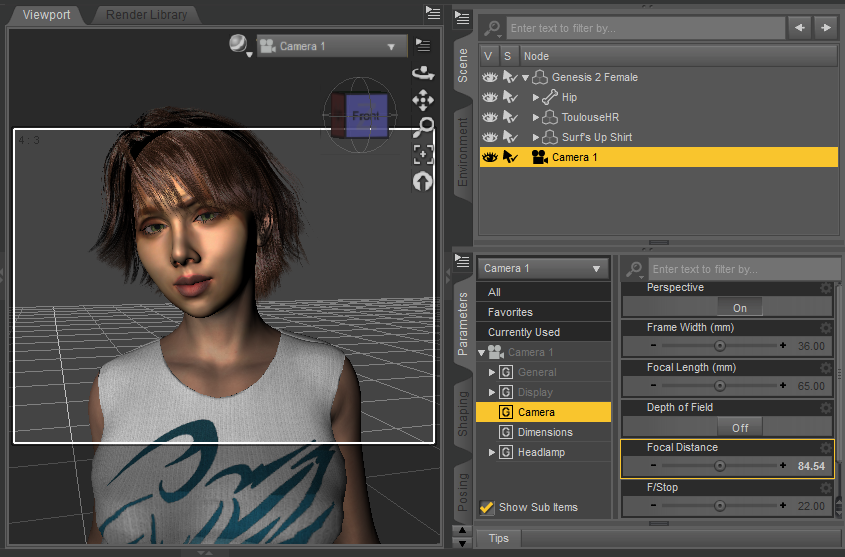845x557 pixels.
Task: Open Parameters pane options menu icon
Action: point(462,261)
